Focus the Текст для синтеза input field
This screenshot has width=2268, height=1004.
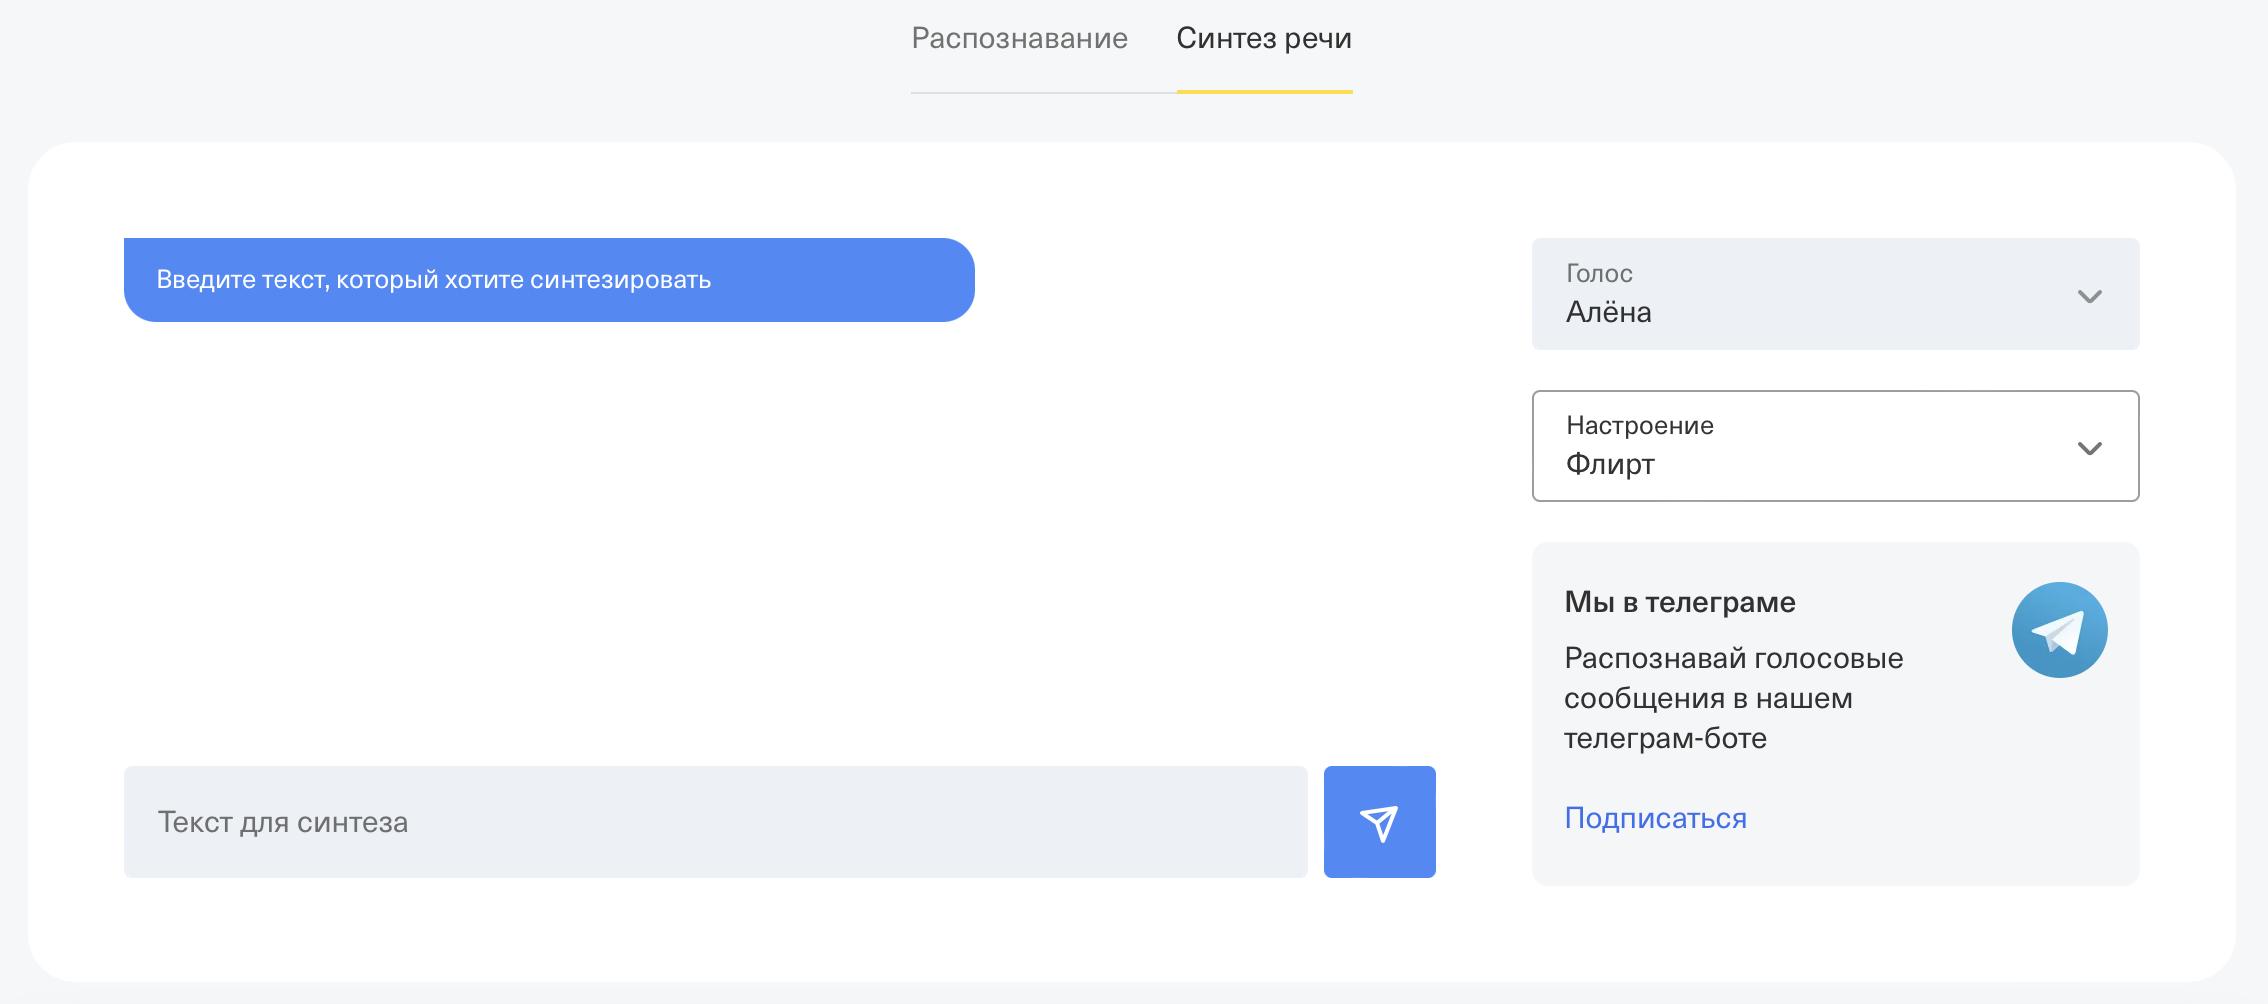[715, 822]
